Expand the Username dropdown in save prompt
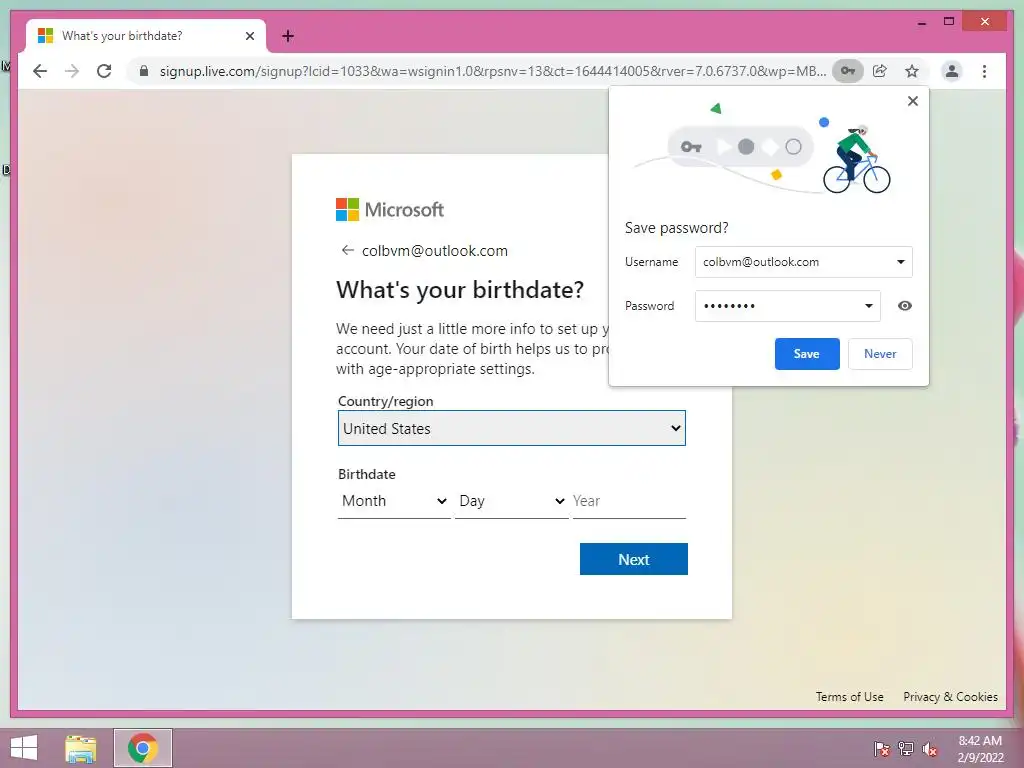Viewport: 1024px width, 768px height. click(x=901, y=262)
